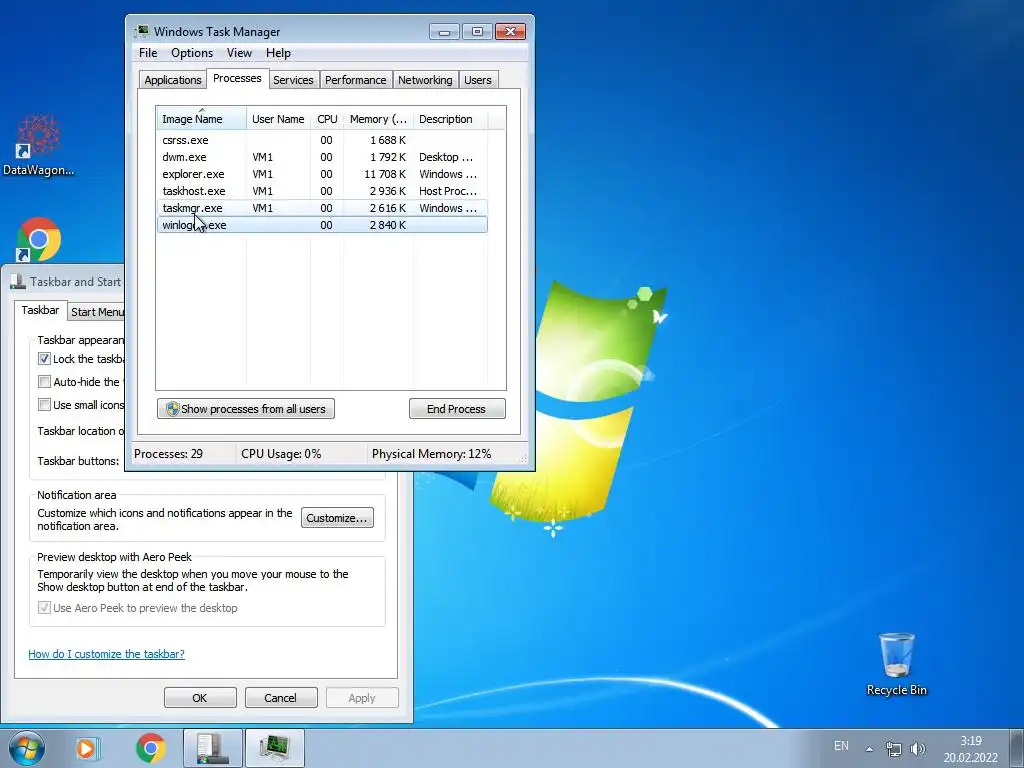
Task: Sort by the Description column header
Action: (450, 119)
